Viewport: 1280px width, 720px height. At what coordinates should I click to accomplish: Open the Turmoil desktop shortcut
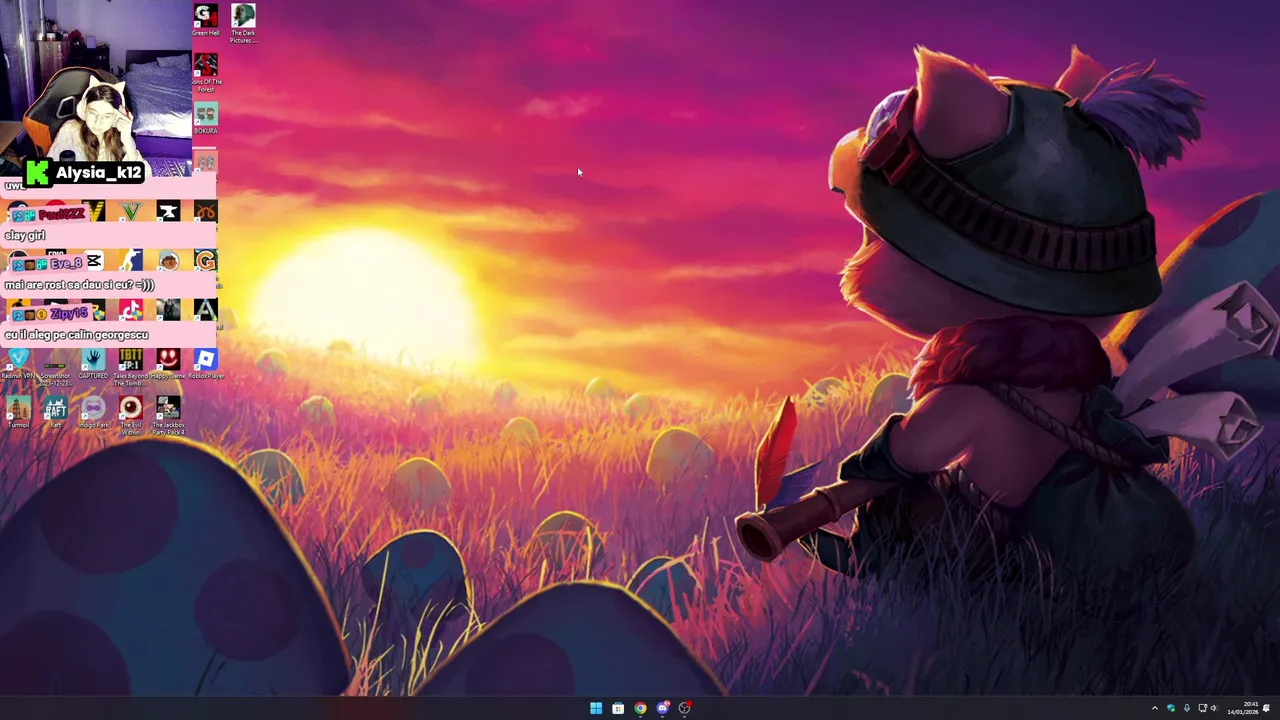[18, 413]
